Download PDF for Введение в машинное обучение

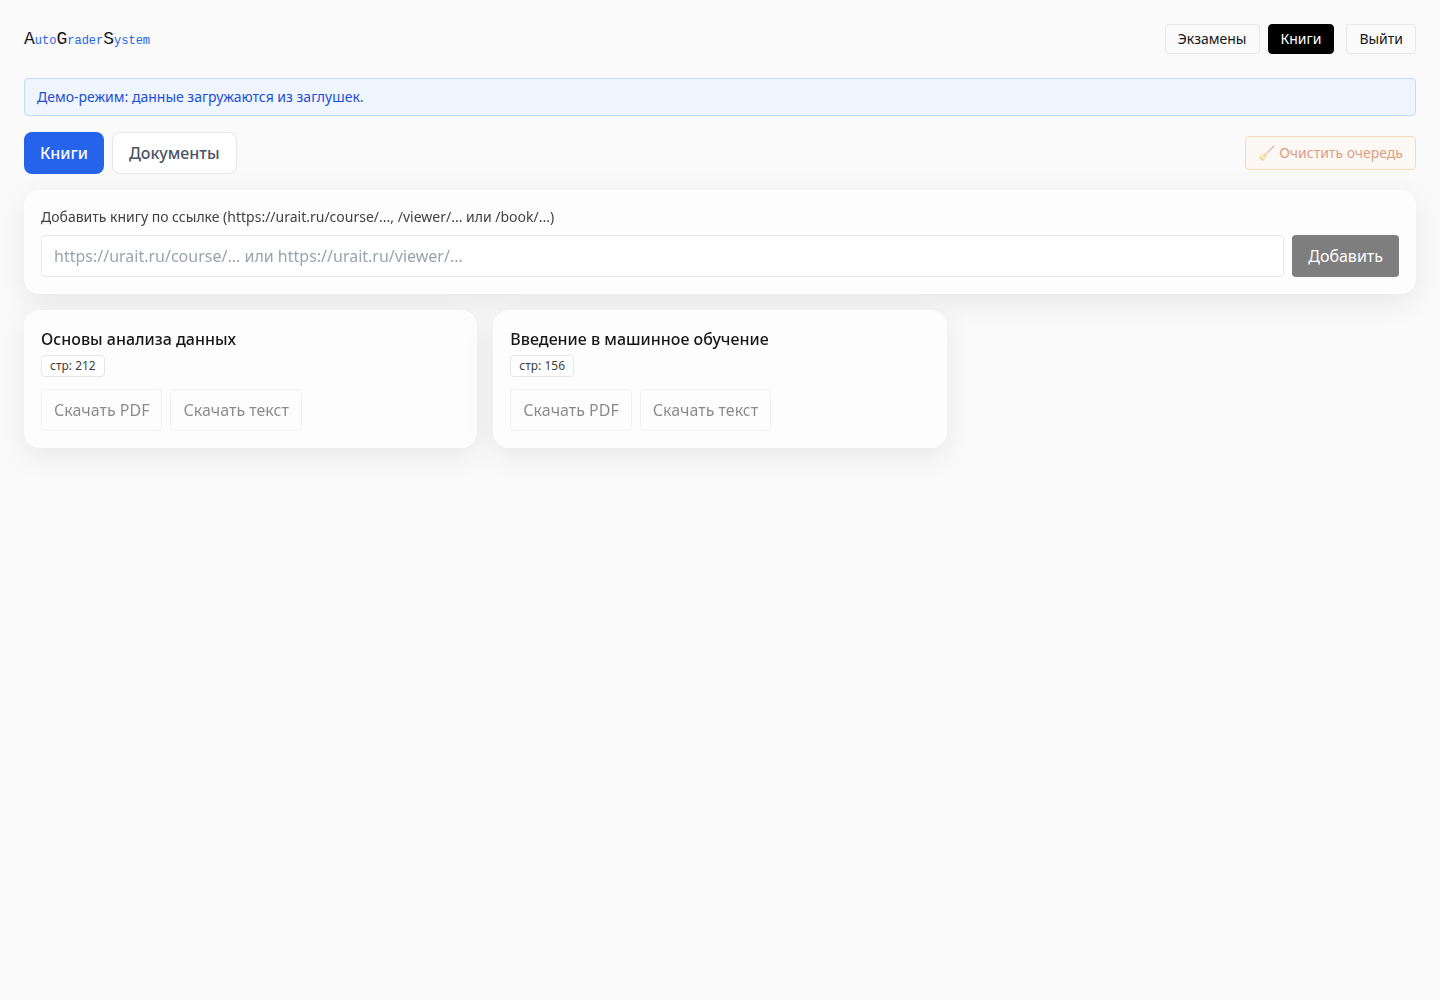coord(571,410)
